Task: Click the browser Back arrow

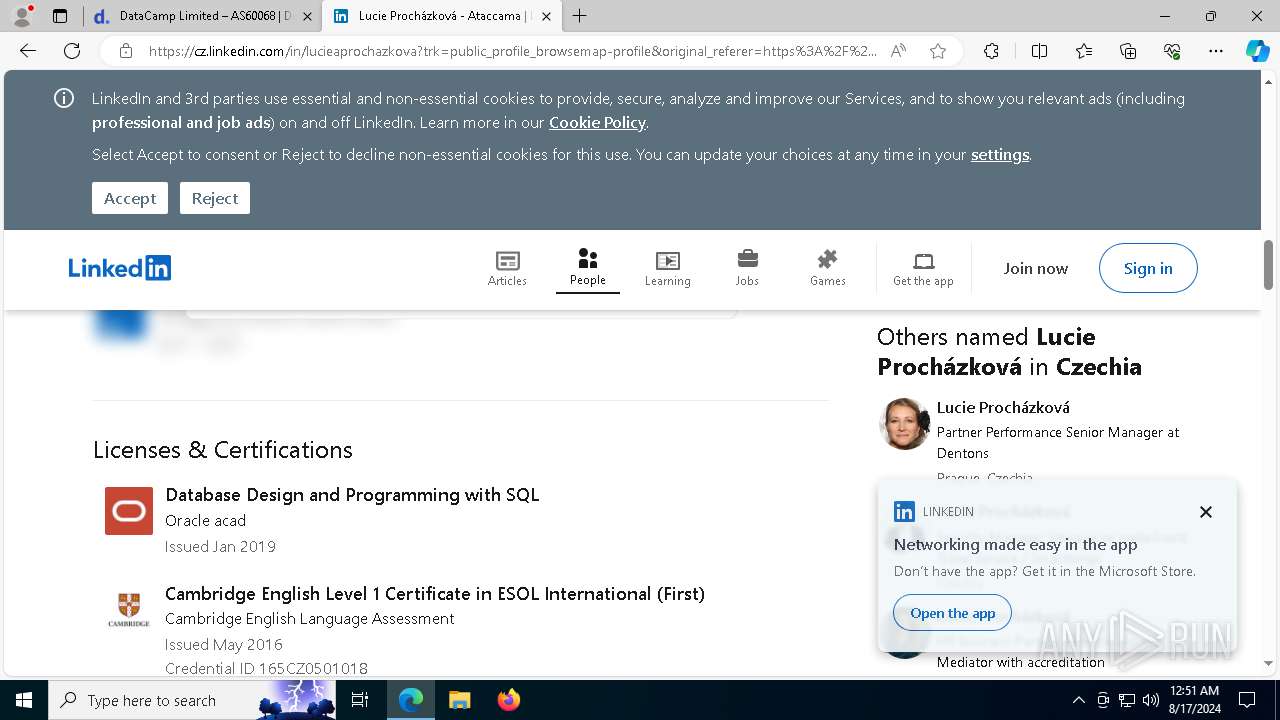Action: click(28, 51)
